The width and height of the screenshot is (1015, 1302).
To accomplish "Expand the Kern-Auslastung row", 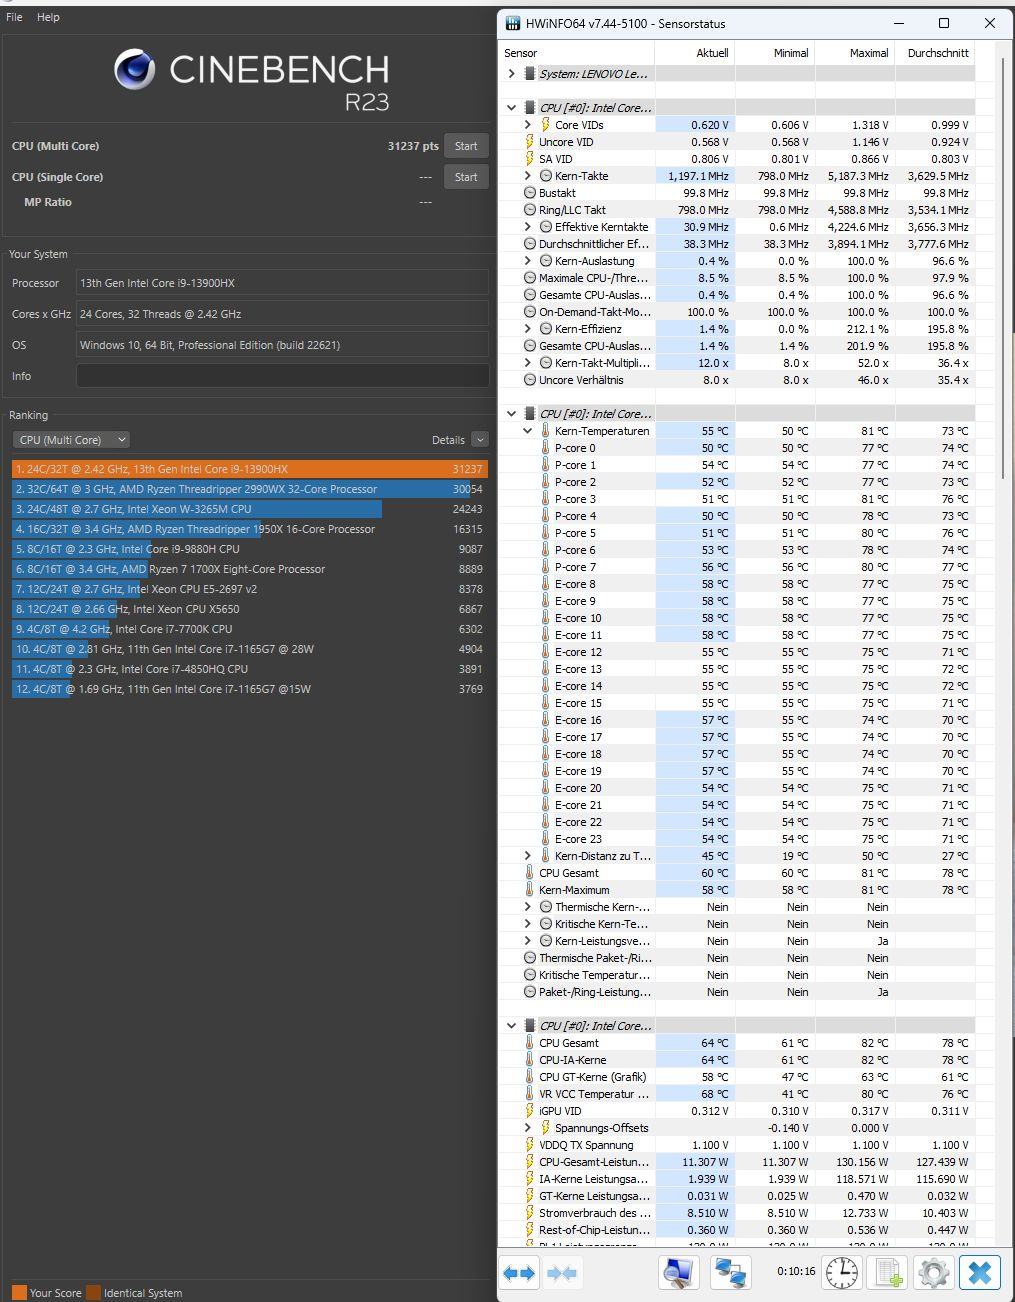I will pyautogui.click(x=528, y=261).
